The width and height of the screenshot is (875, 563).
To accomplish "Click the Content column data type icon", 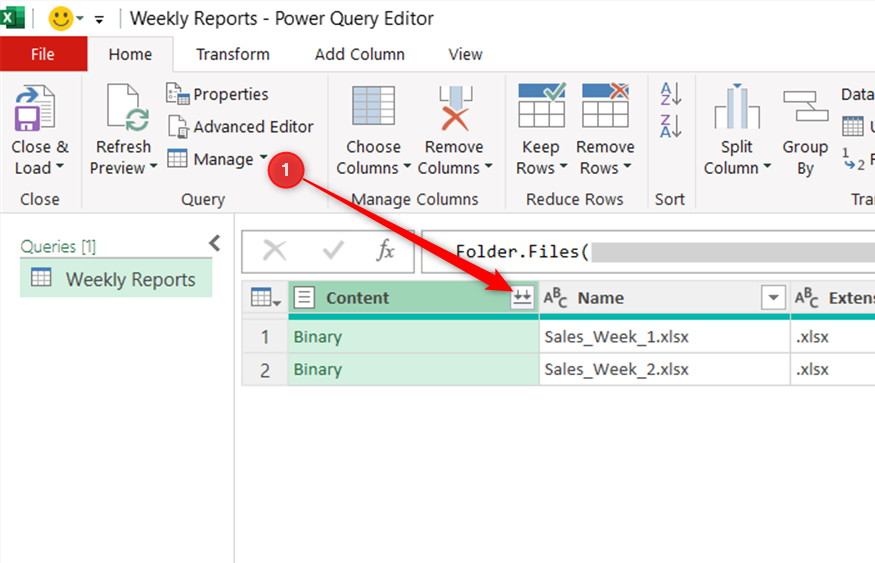I will point(304,297).
